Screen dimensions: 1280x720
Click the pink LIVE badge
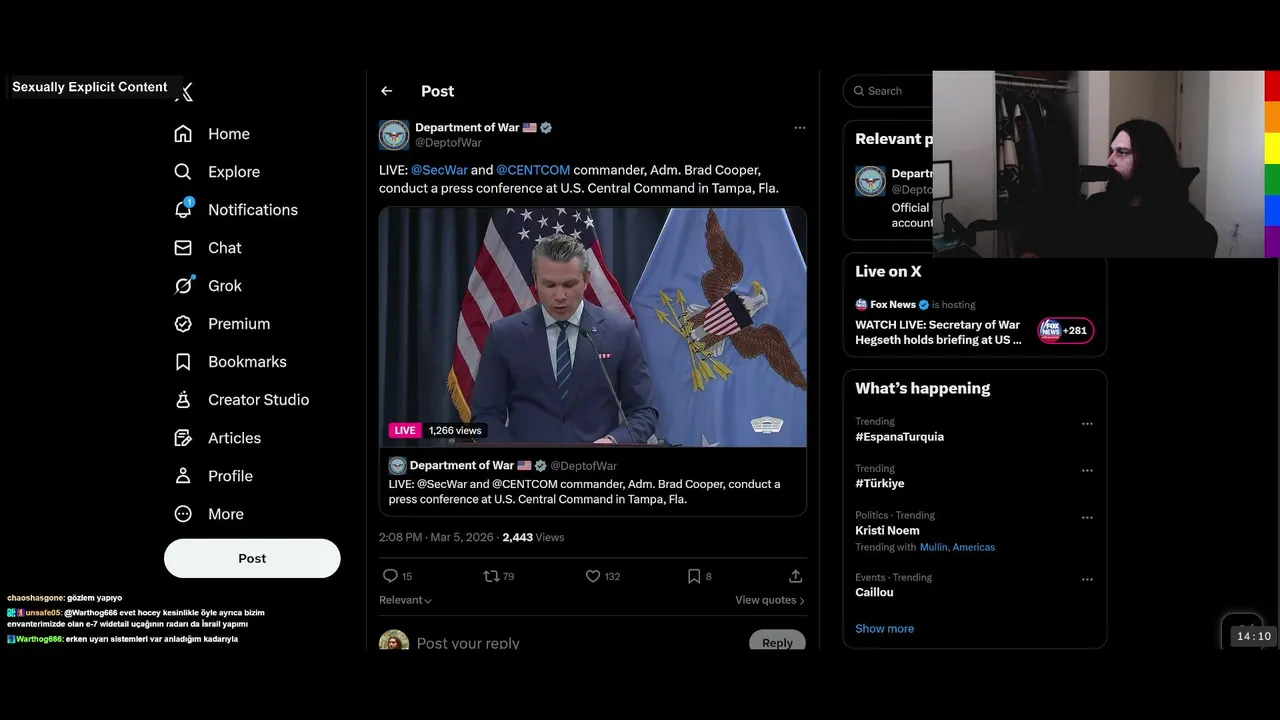point(405,431)
